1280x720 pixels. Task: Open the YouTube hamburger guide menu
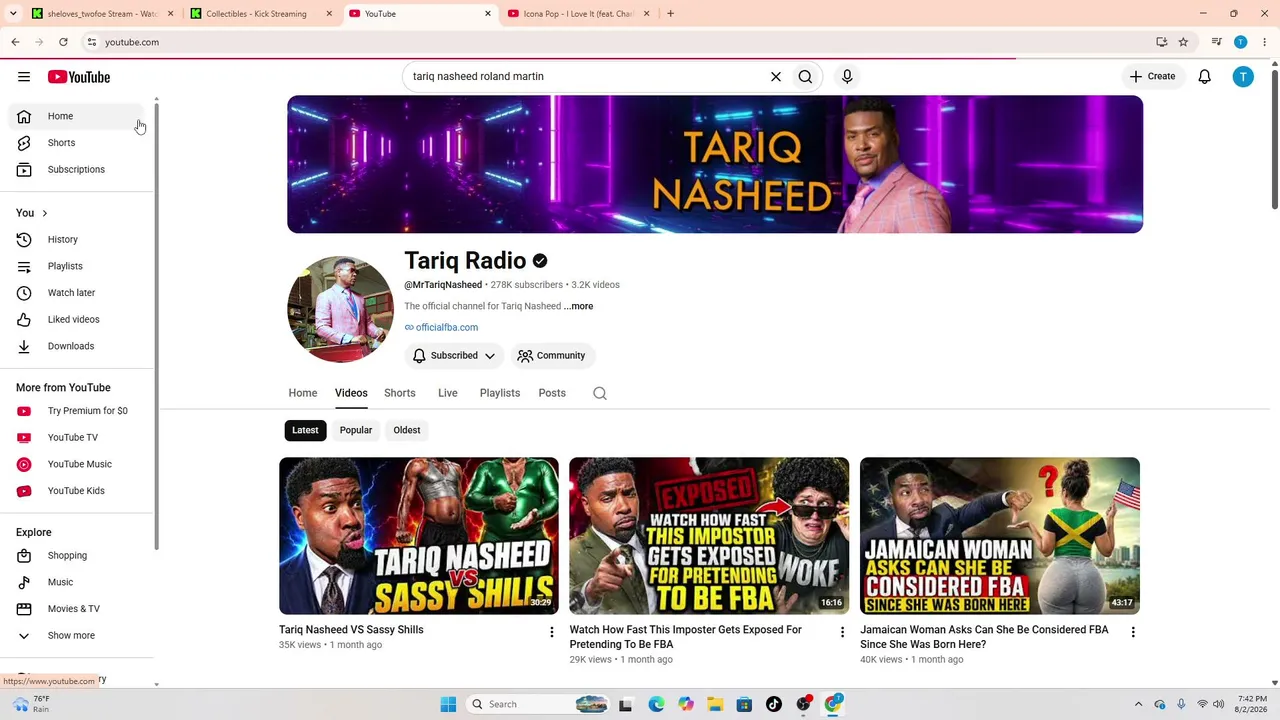click(x=24, y=77)
